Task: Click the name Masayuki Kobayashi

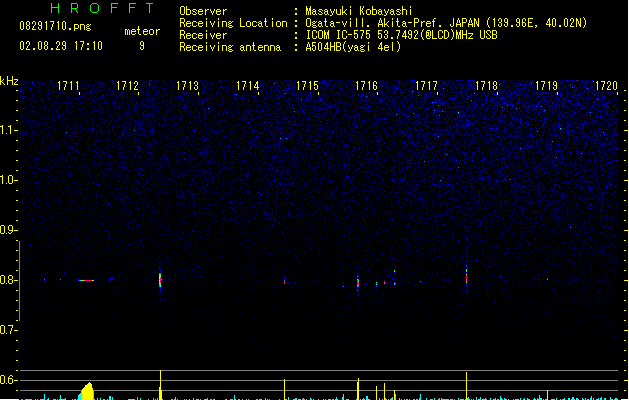Action: pos(359,11)
